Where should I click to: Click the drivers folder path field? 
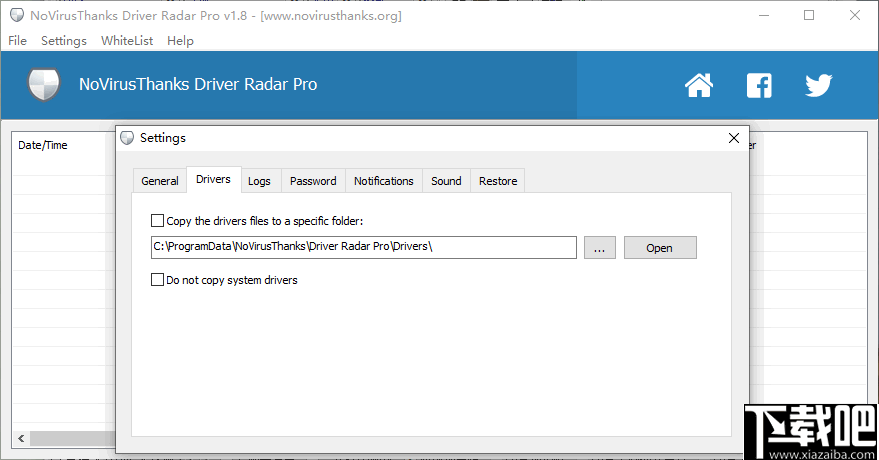(x=364, y=247)
